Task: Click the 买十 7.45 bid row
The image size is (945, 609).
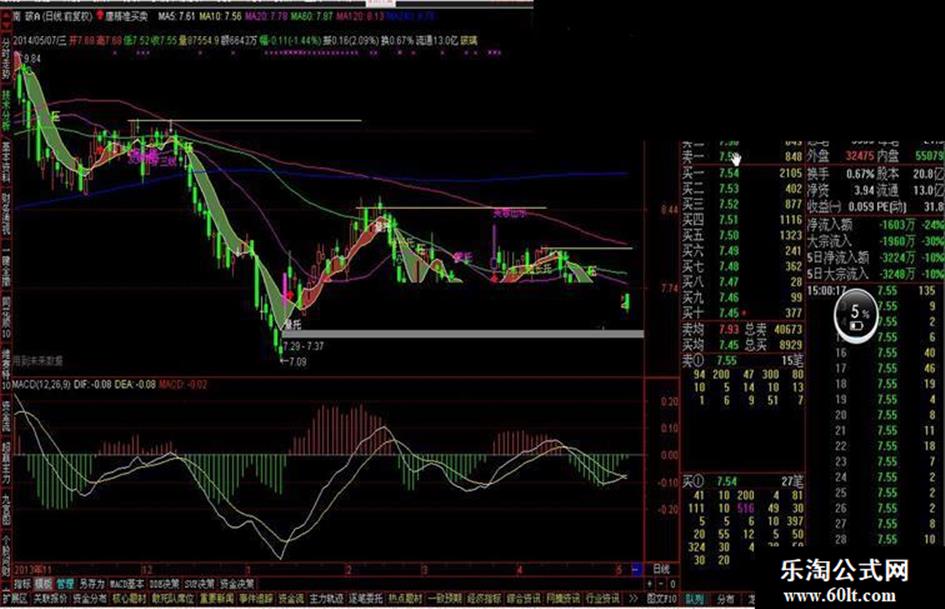Action: coord(742,312)
